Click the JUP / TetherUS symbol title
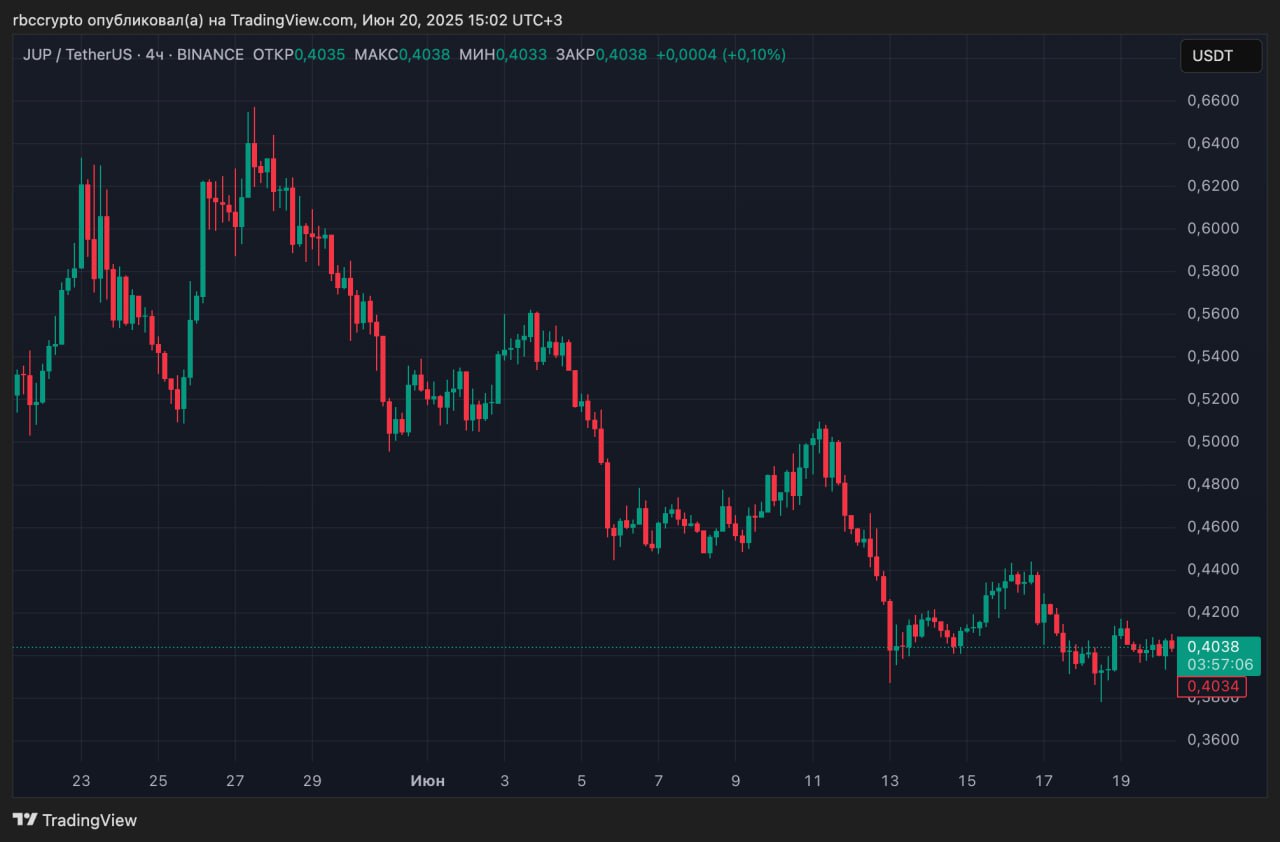Viewport: 1280px width, 842px height. point(77,54)
